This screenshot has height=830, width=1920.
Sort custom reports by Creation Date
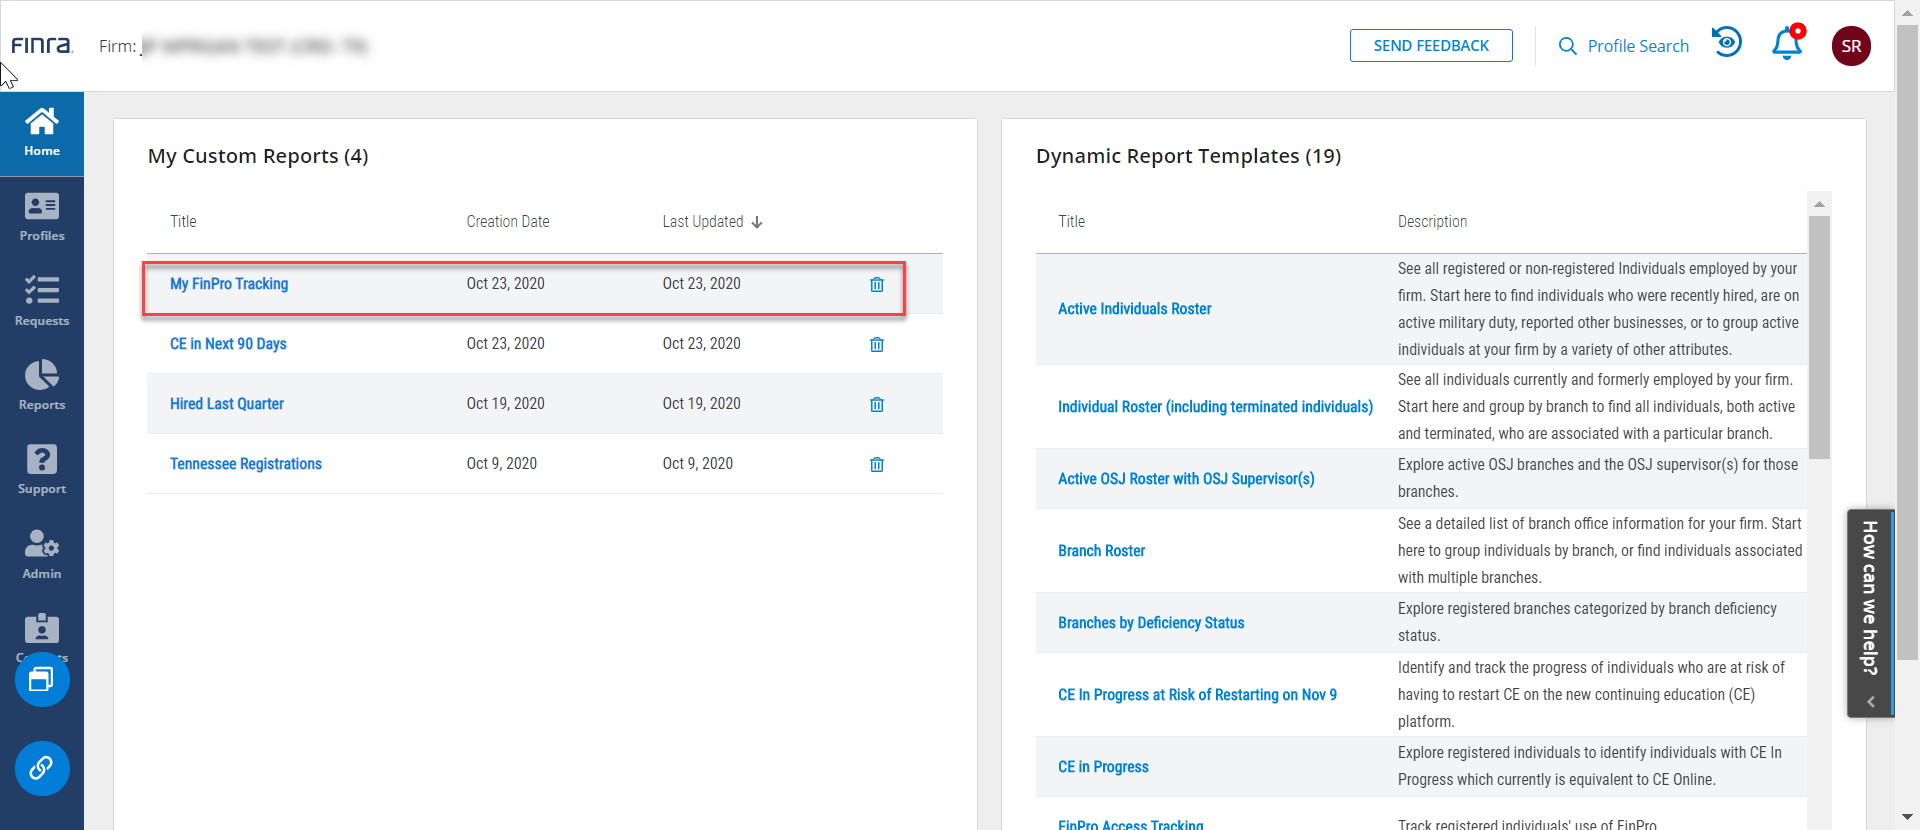pyautogui.click(x=507, y=222)
